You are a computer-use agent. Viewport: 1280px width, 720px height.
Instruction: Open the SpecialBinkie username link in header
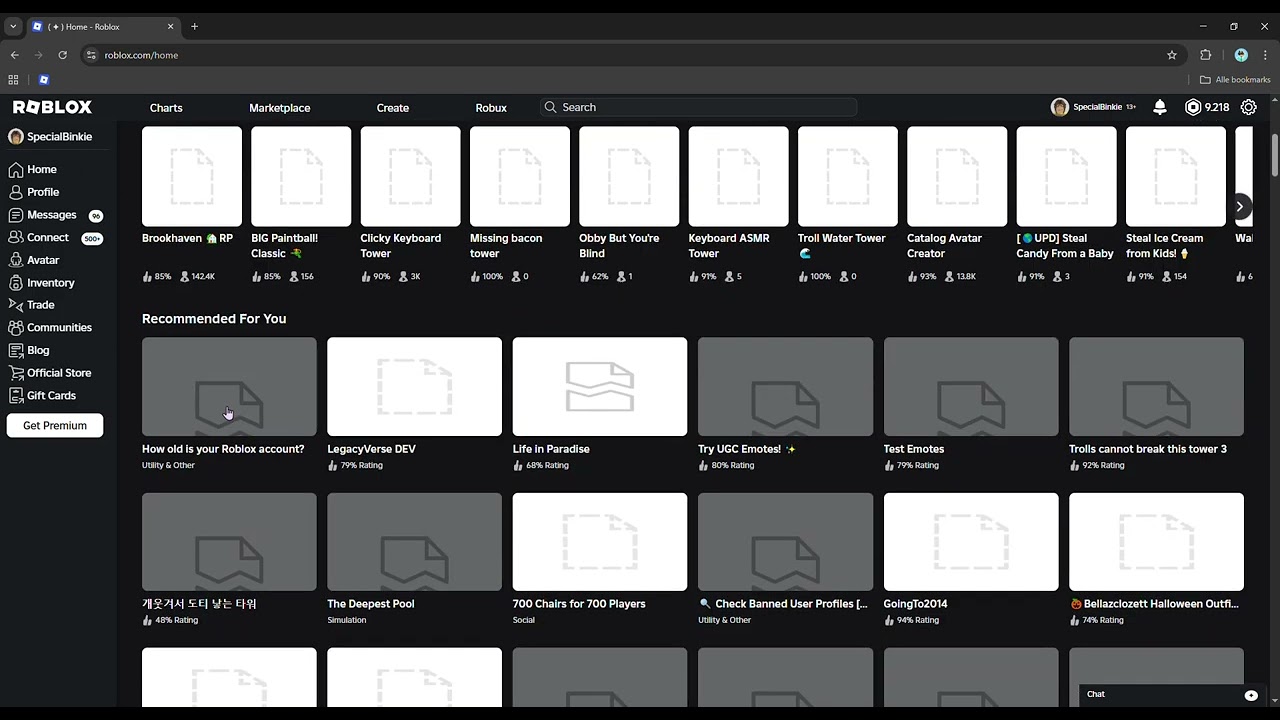pyautogui.click(x=1097, y=107)
